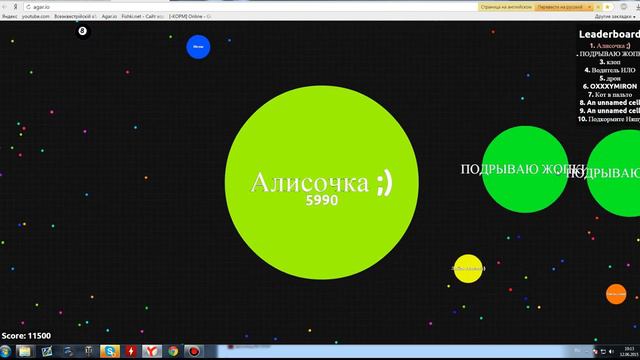This screenshot has height=360, width=640.
Task: Open the red lightning app in taskbar
Action: point(131,351)
